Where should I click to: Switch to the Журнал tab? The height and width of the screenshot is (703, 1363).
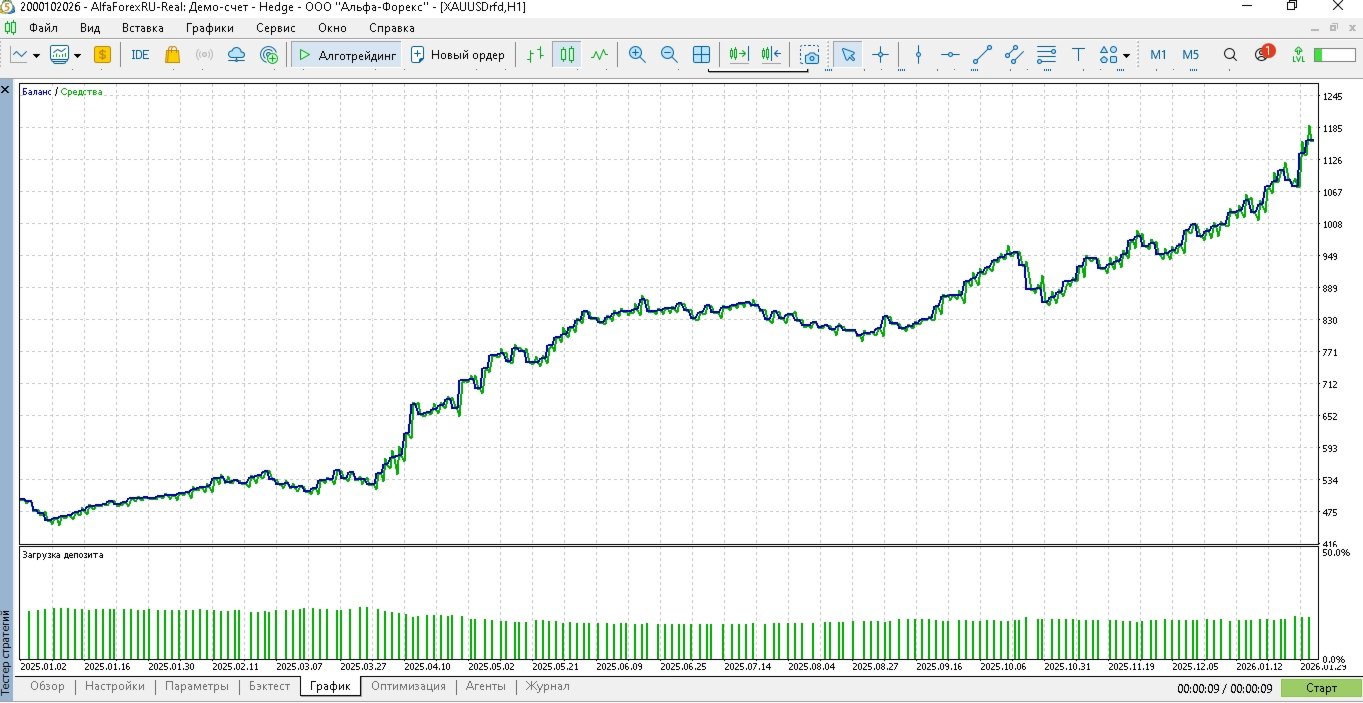547,686
